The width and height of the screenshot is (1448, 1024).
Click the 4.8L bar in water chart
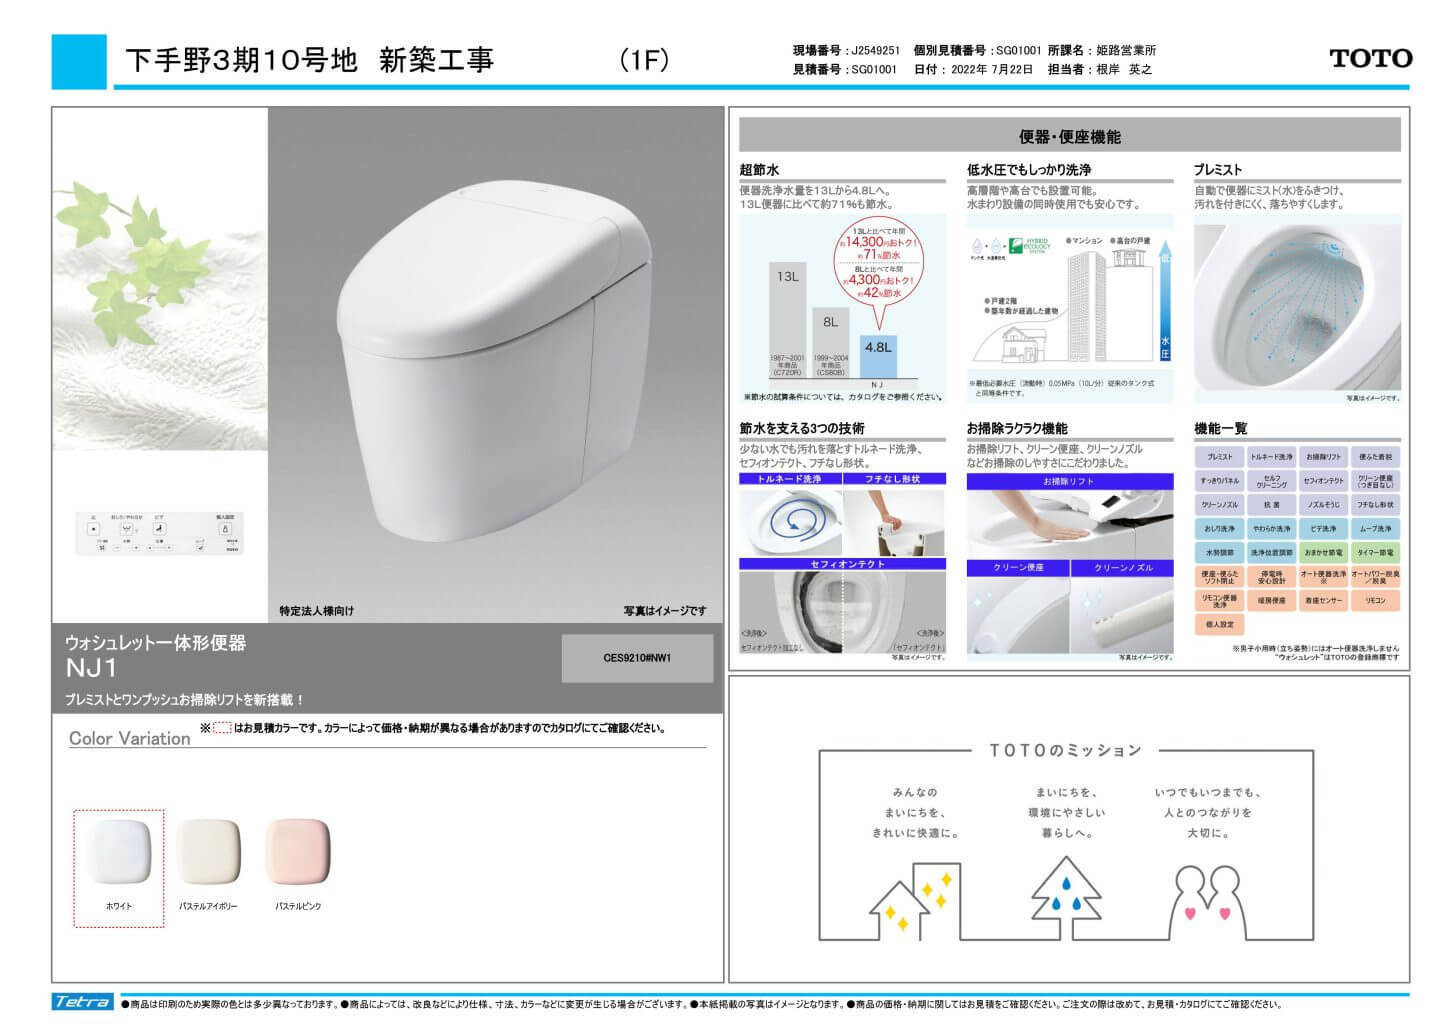(x=878, y=355)
